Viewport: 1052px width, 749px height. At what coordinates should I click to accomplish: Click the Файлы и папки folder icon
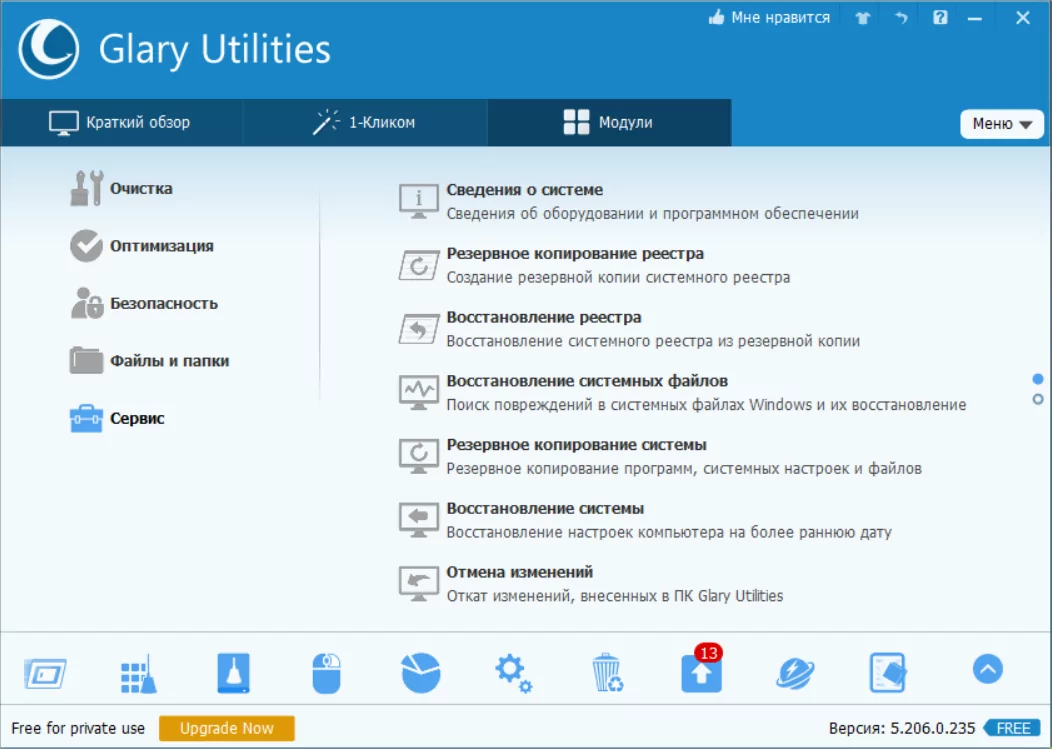87,360
